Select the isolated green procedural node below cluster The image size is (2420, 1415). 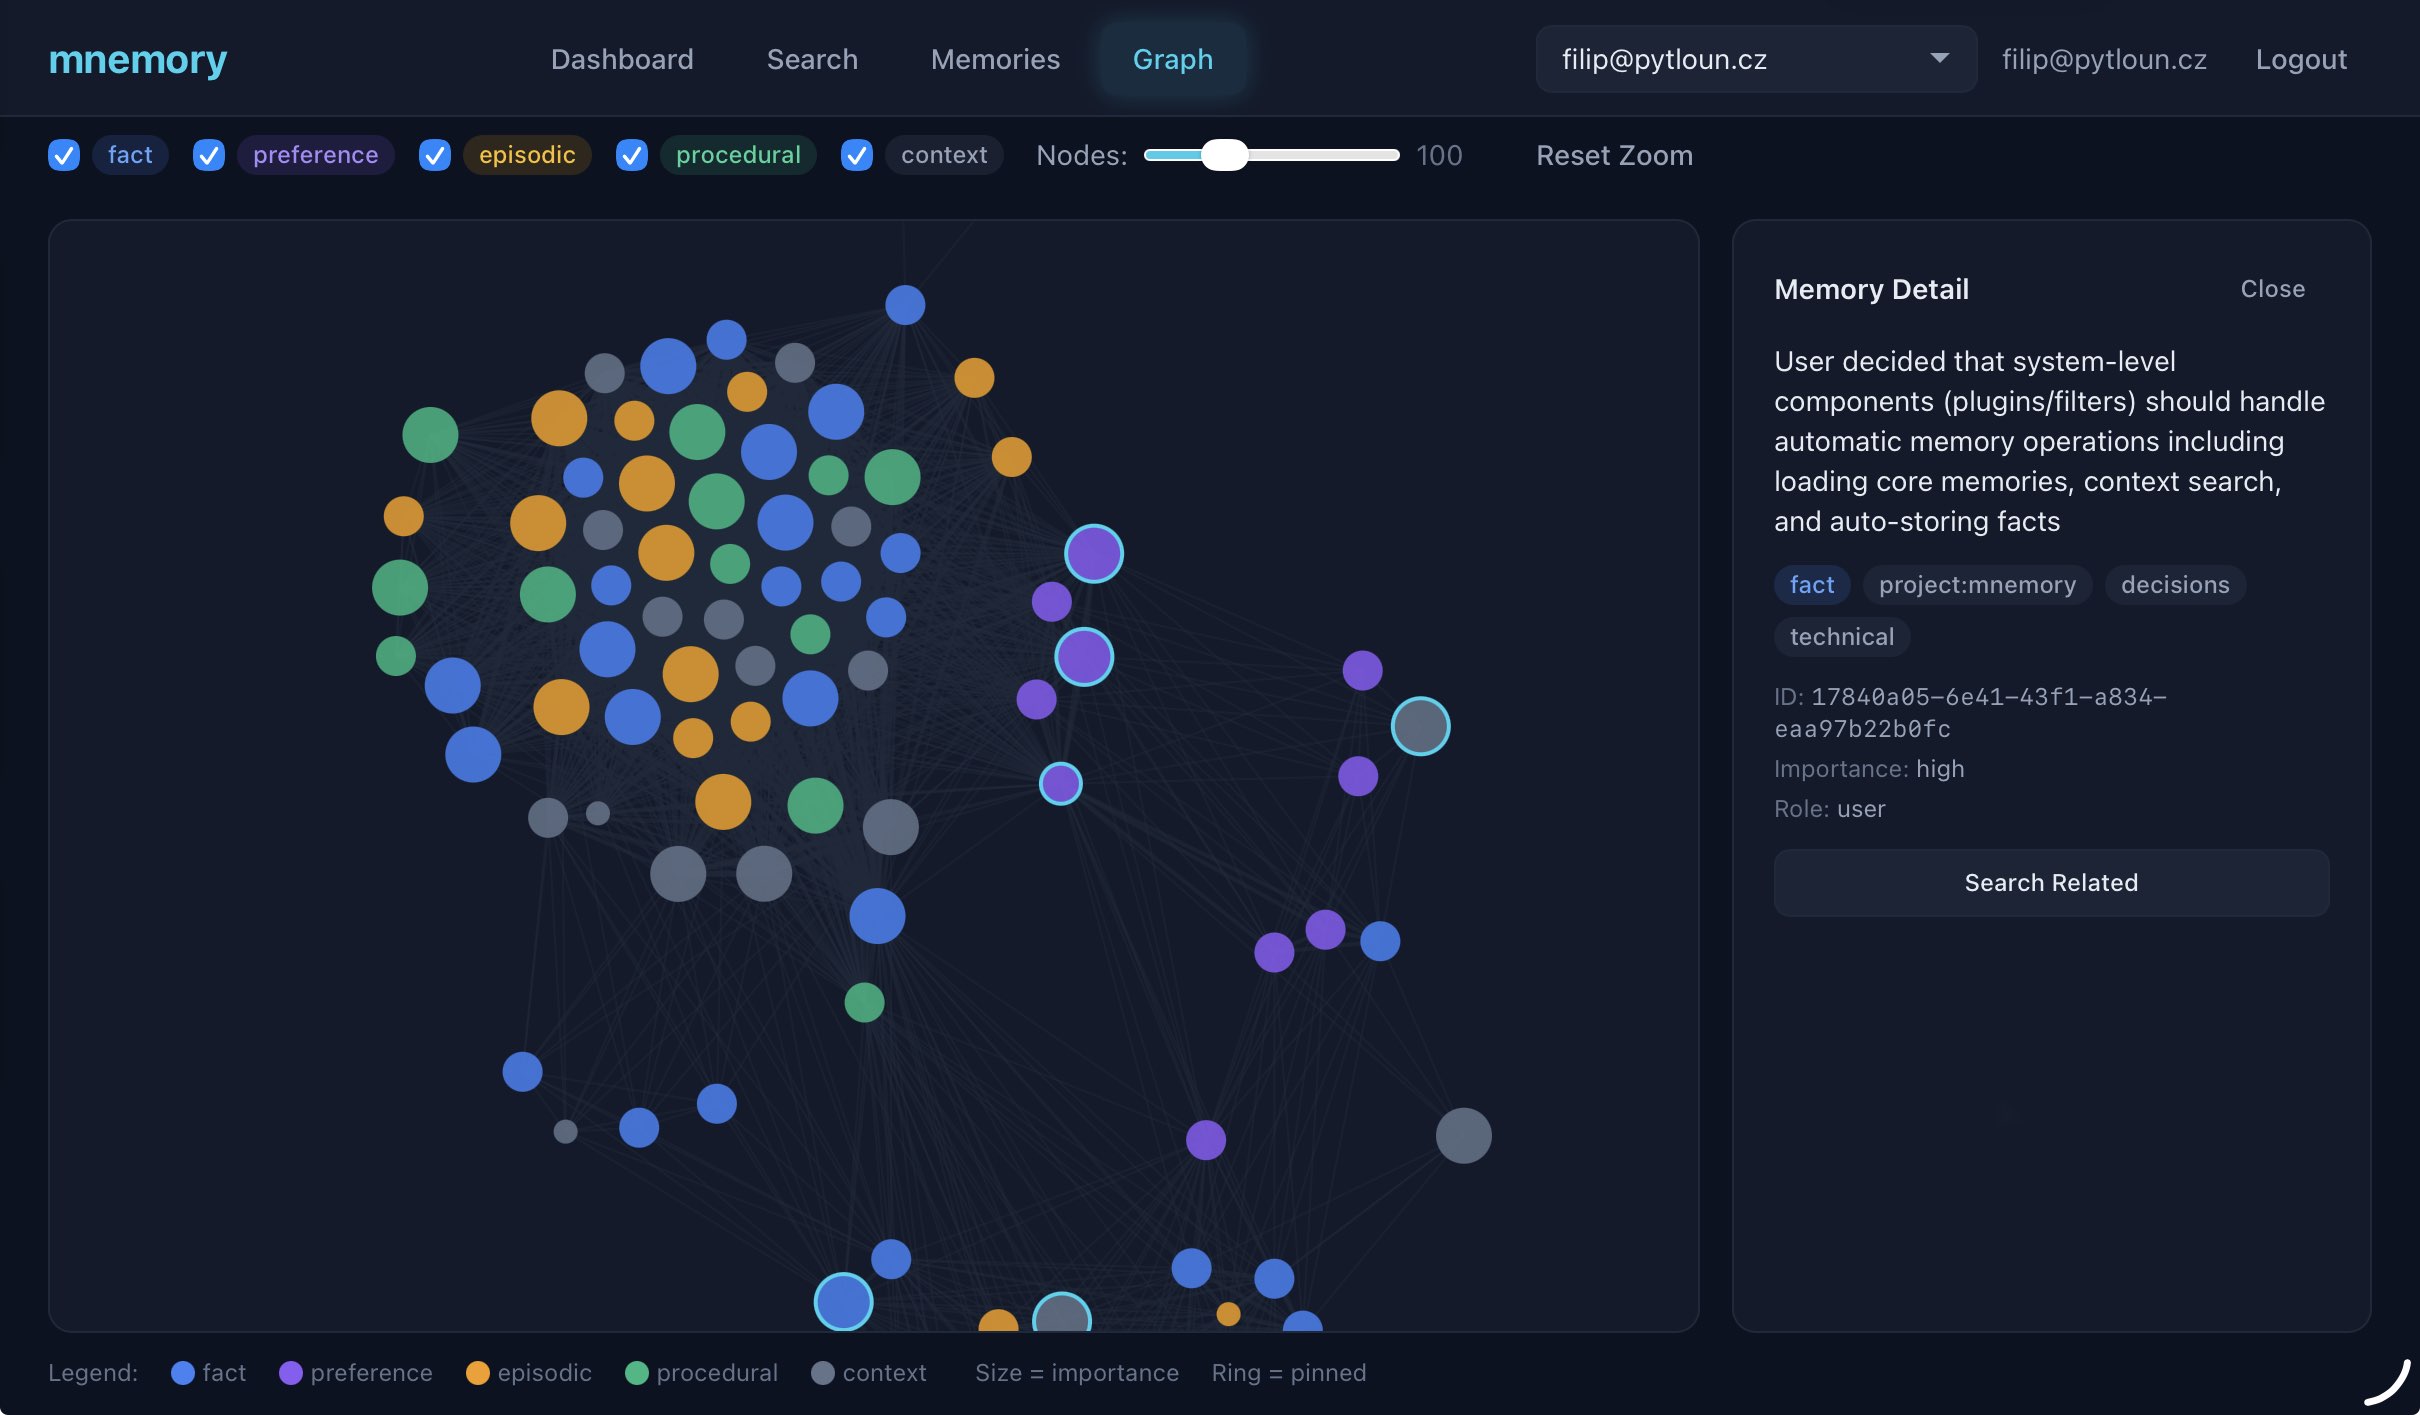pyautogui.click(x=864, y=1002)
